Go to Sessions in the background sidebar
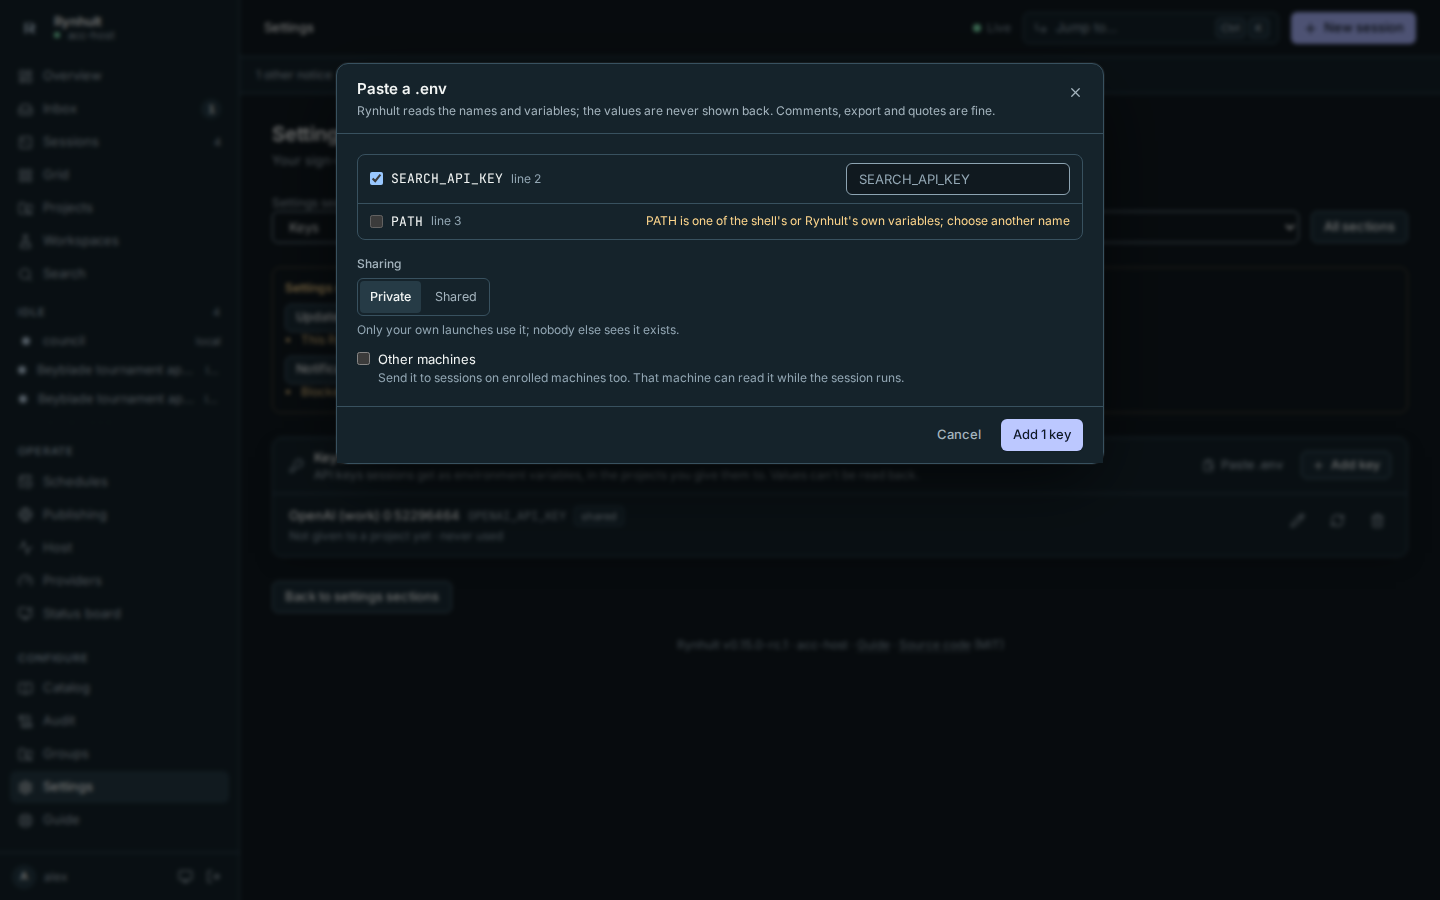1440x900 pixels. [x=120, y=142]
